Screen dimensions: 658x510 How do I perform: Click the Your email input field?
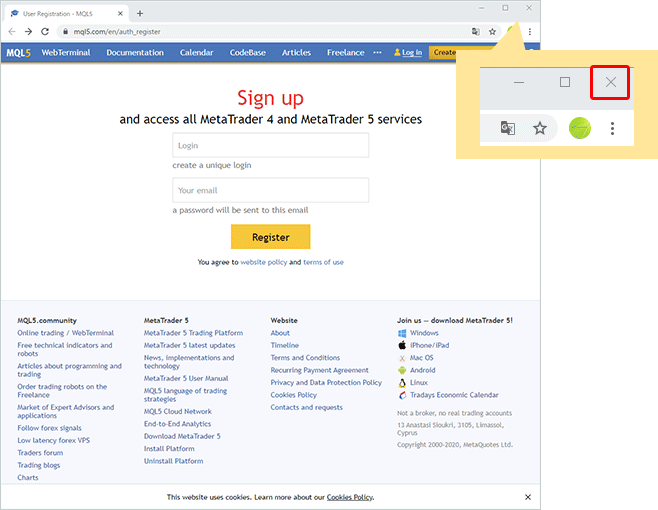tap(271, 190)
